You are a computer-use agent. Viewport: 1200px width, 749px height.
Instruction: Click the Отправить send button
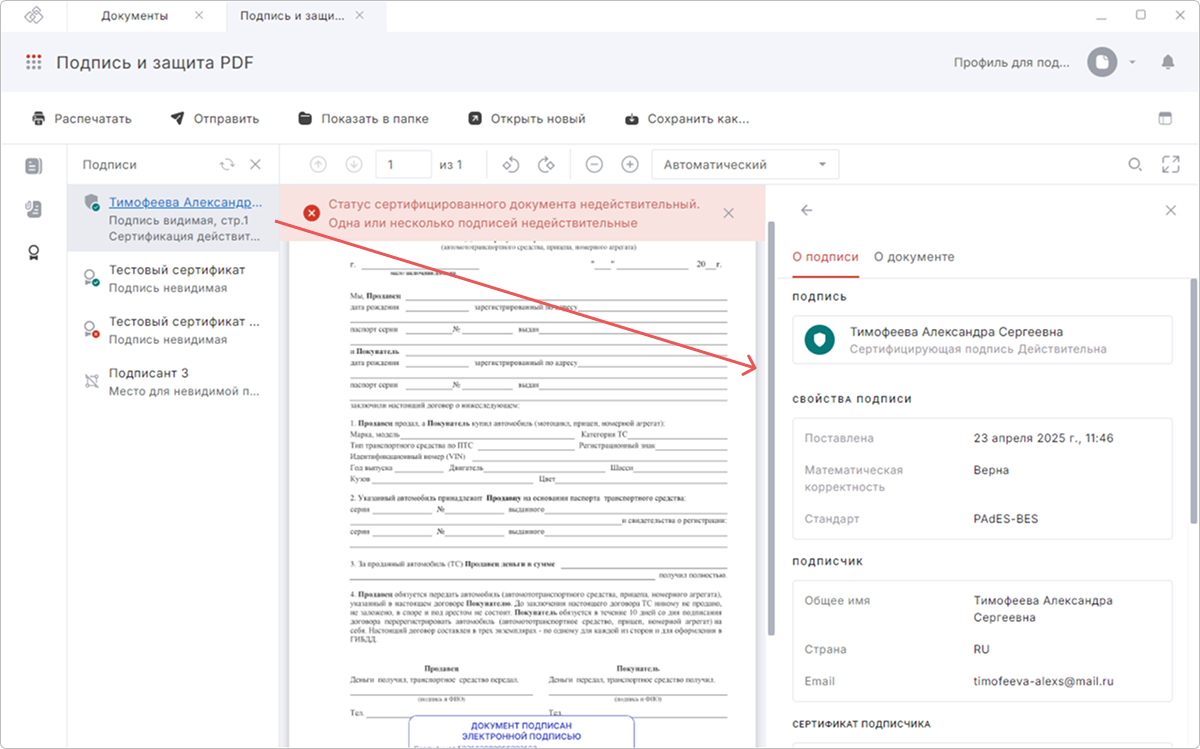click(214, 118)
